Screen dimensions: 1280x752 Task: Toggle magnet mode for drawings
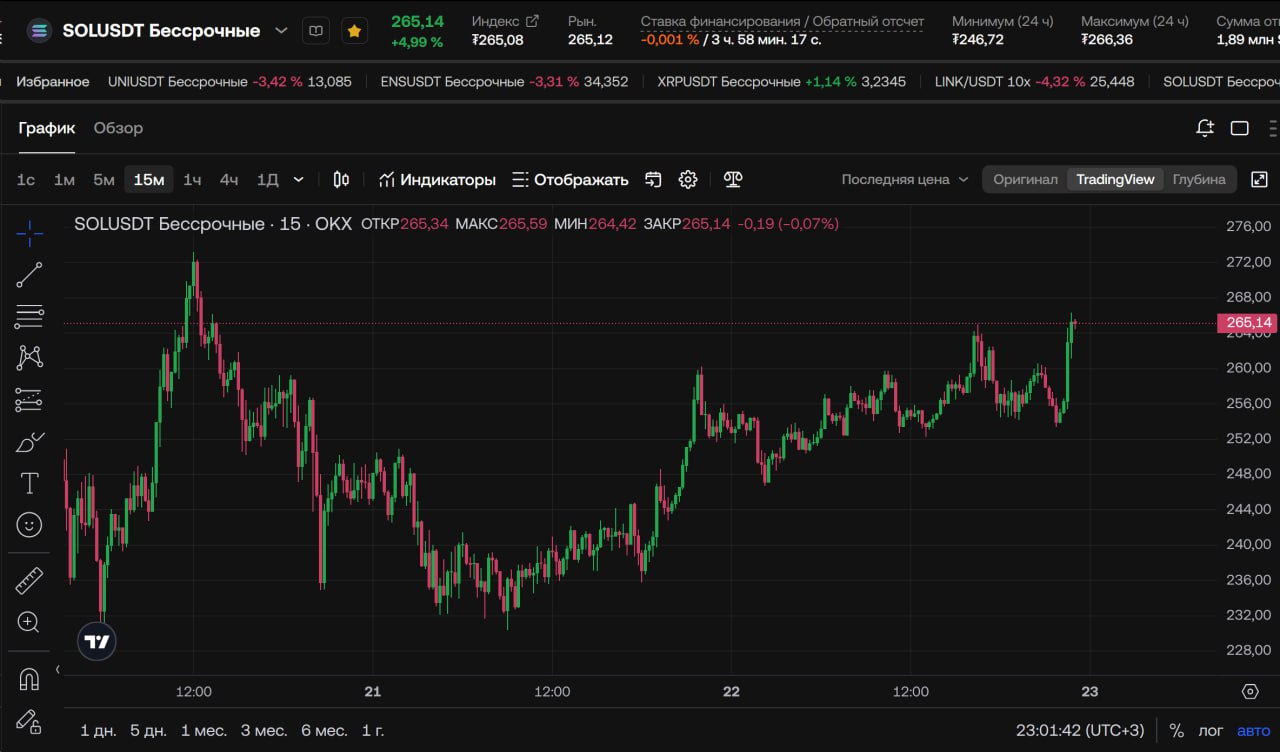(29, 679)
